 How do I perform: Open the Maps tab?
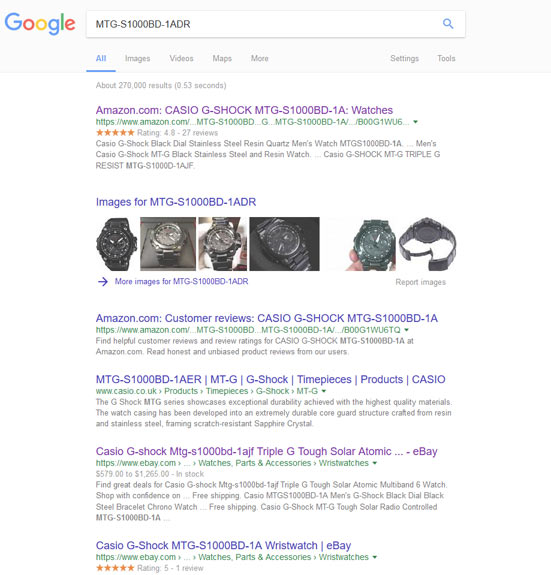pos(222,58)
